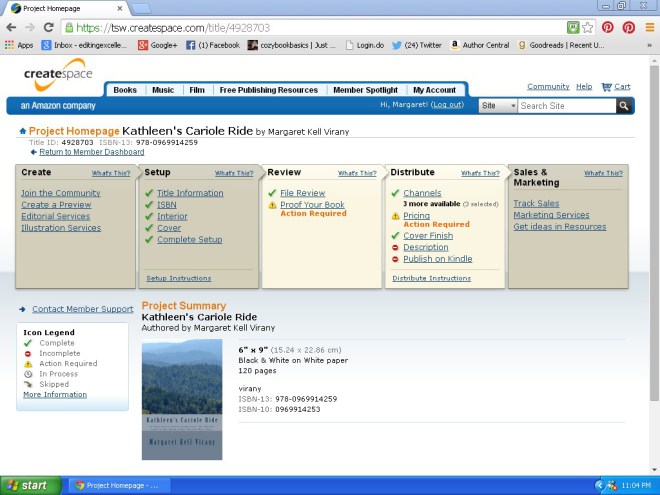Click the Proof Your Book link
Image resolution: width=660 pixels, height=495 pixels.
pyautogui.click(x=312, y=205)
